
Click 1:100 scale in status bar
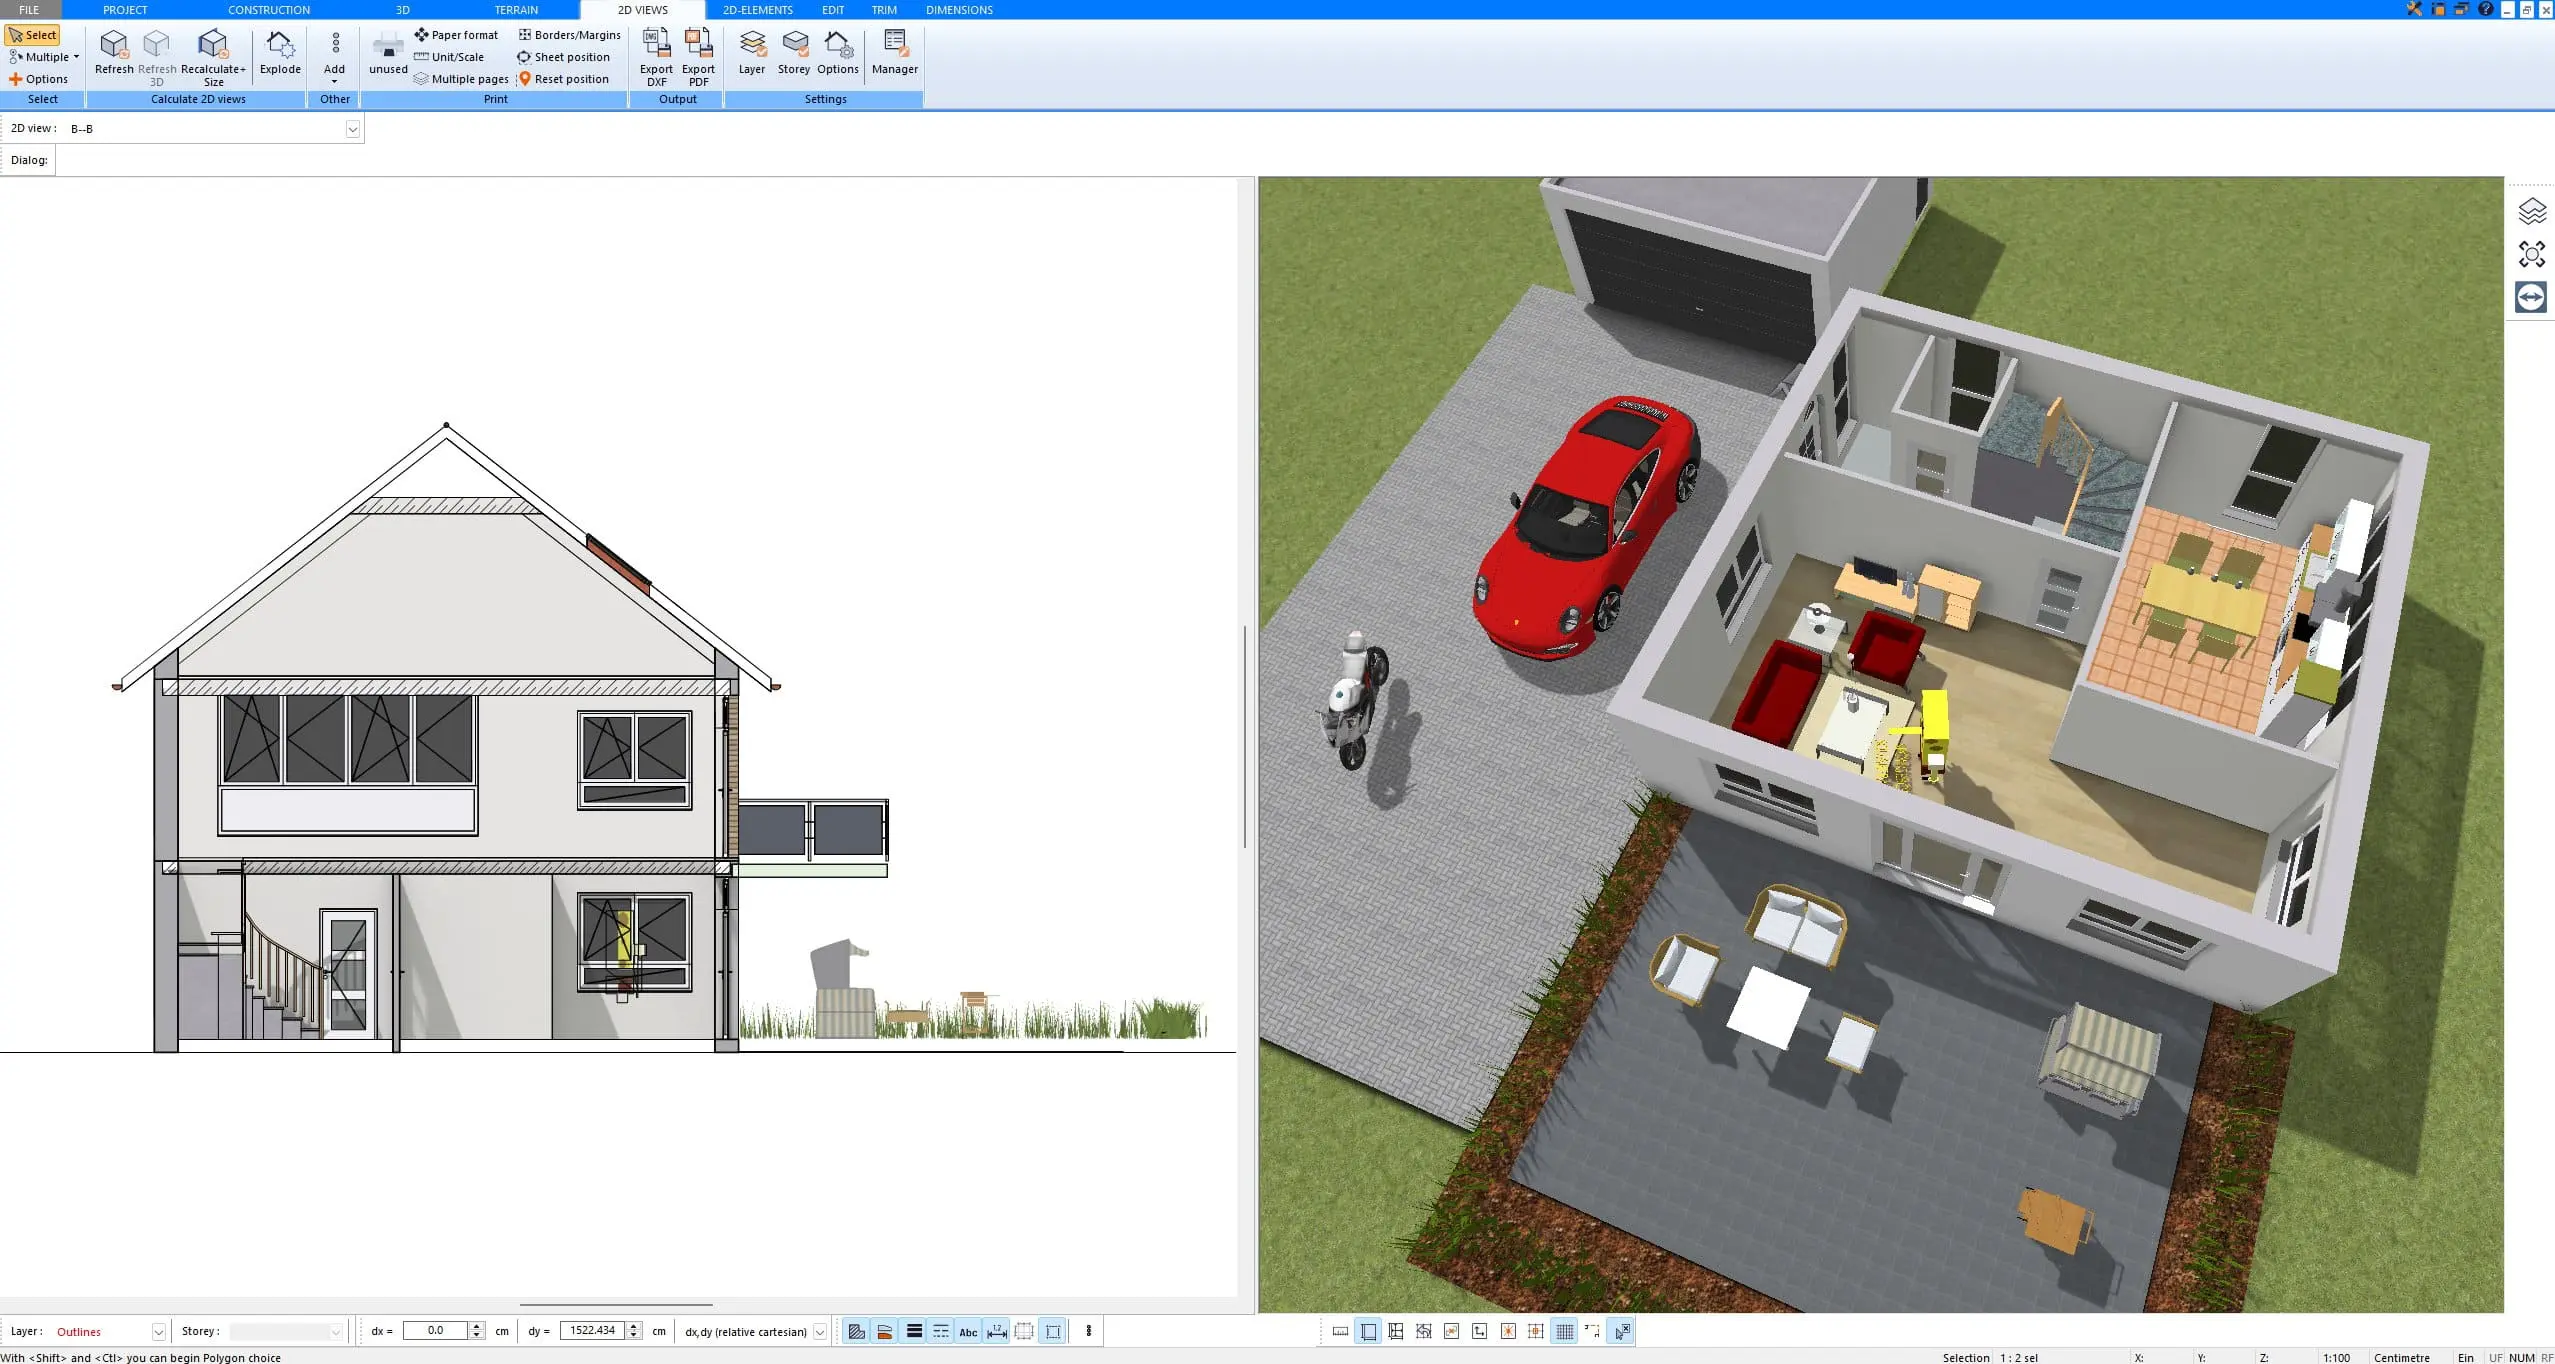pos(2337,1357)
